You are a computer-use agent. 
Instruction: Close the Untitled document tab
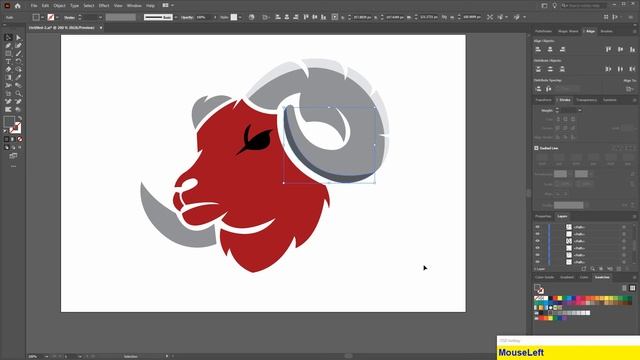[101, 28]
